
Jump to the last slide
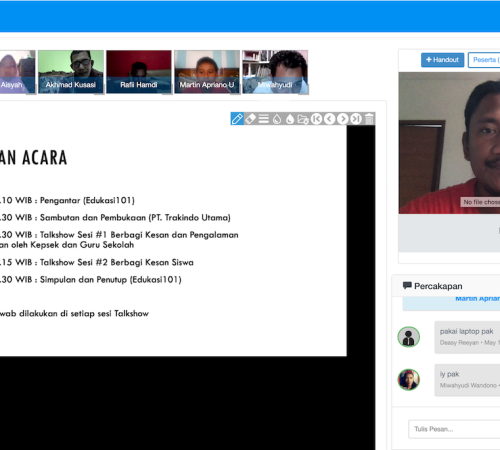[356, 119]
